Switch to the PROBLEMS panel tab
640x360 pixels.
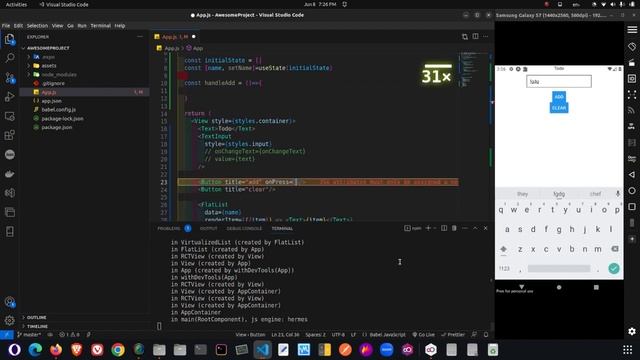point(169,229)
